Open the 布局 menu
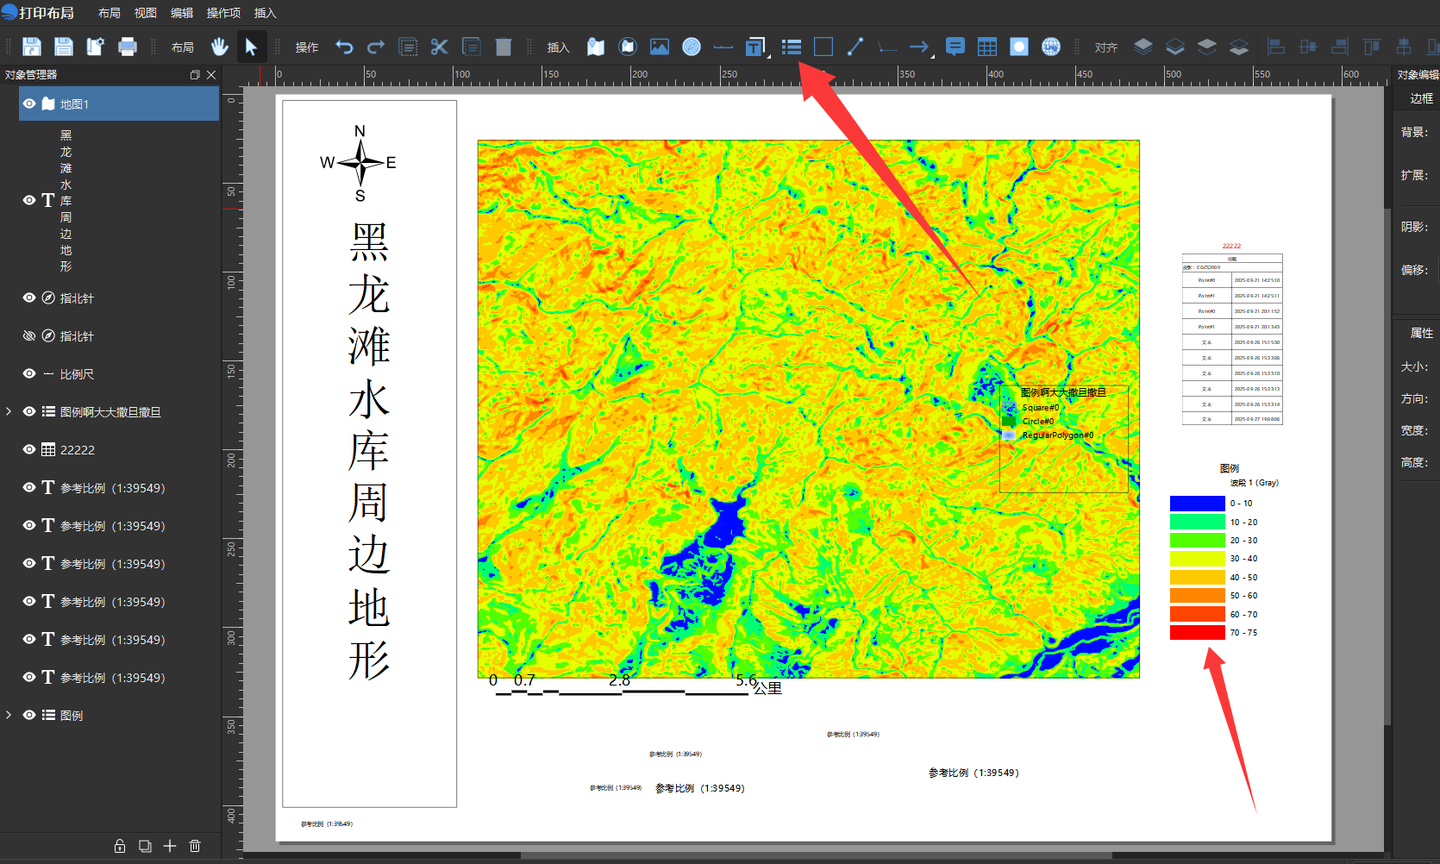The width and height of the screenshot is (1440, 864). (x=109, y=13)
